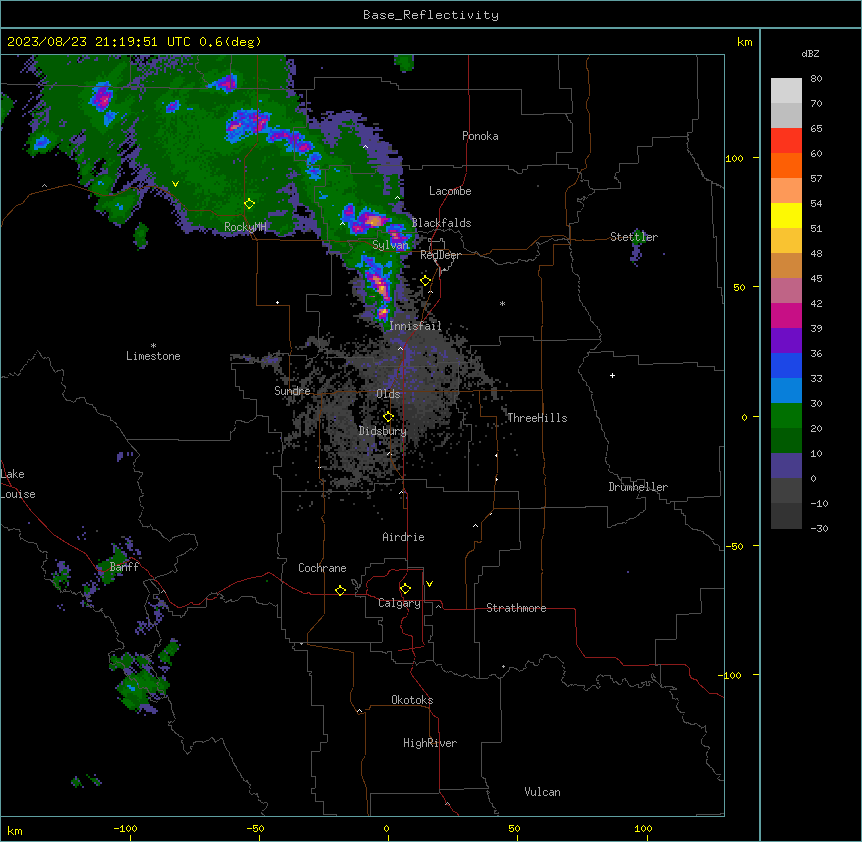The width and height of the screenshot is (862, 842).
Task: Click the Stettler city label
Action: (x=634, y=237)
